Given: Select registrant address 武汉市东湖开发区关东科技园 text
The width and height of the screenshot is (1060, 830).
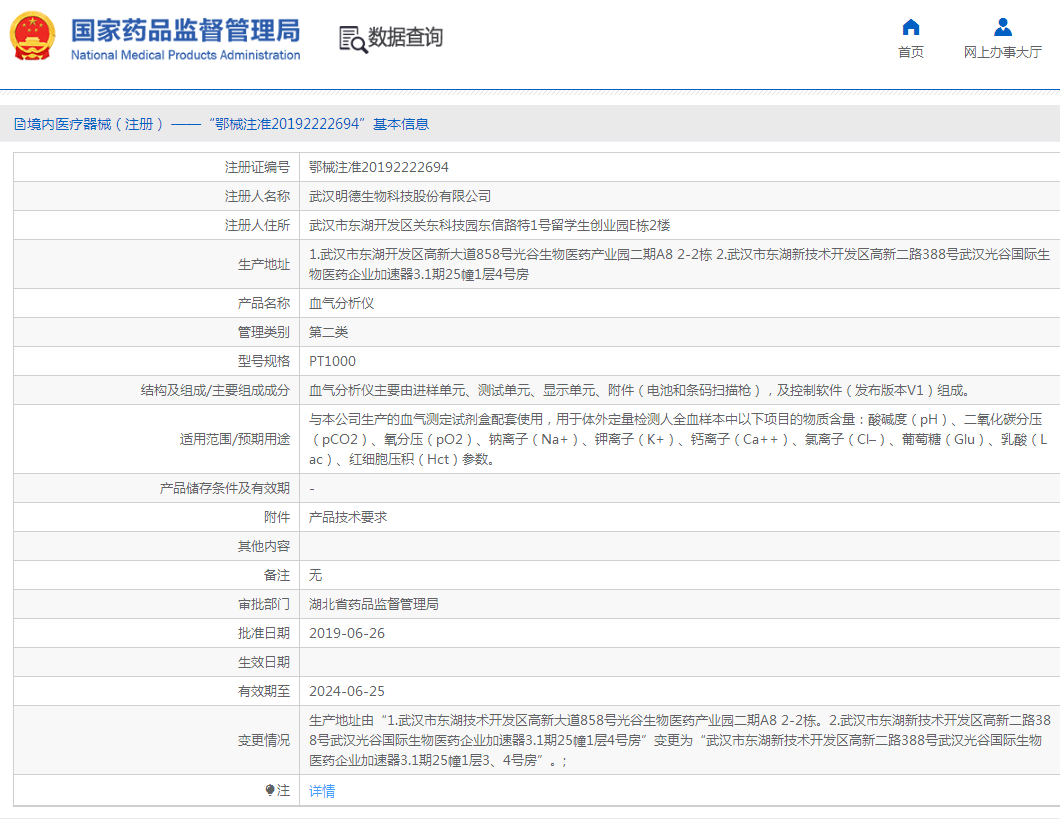Looking at the screenshot, I should coord(489,226).
